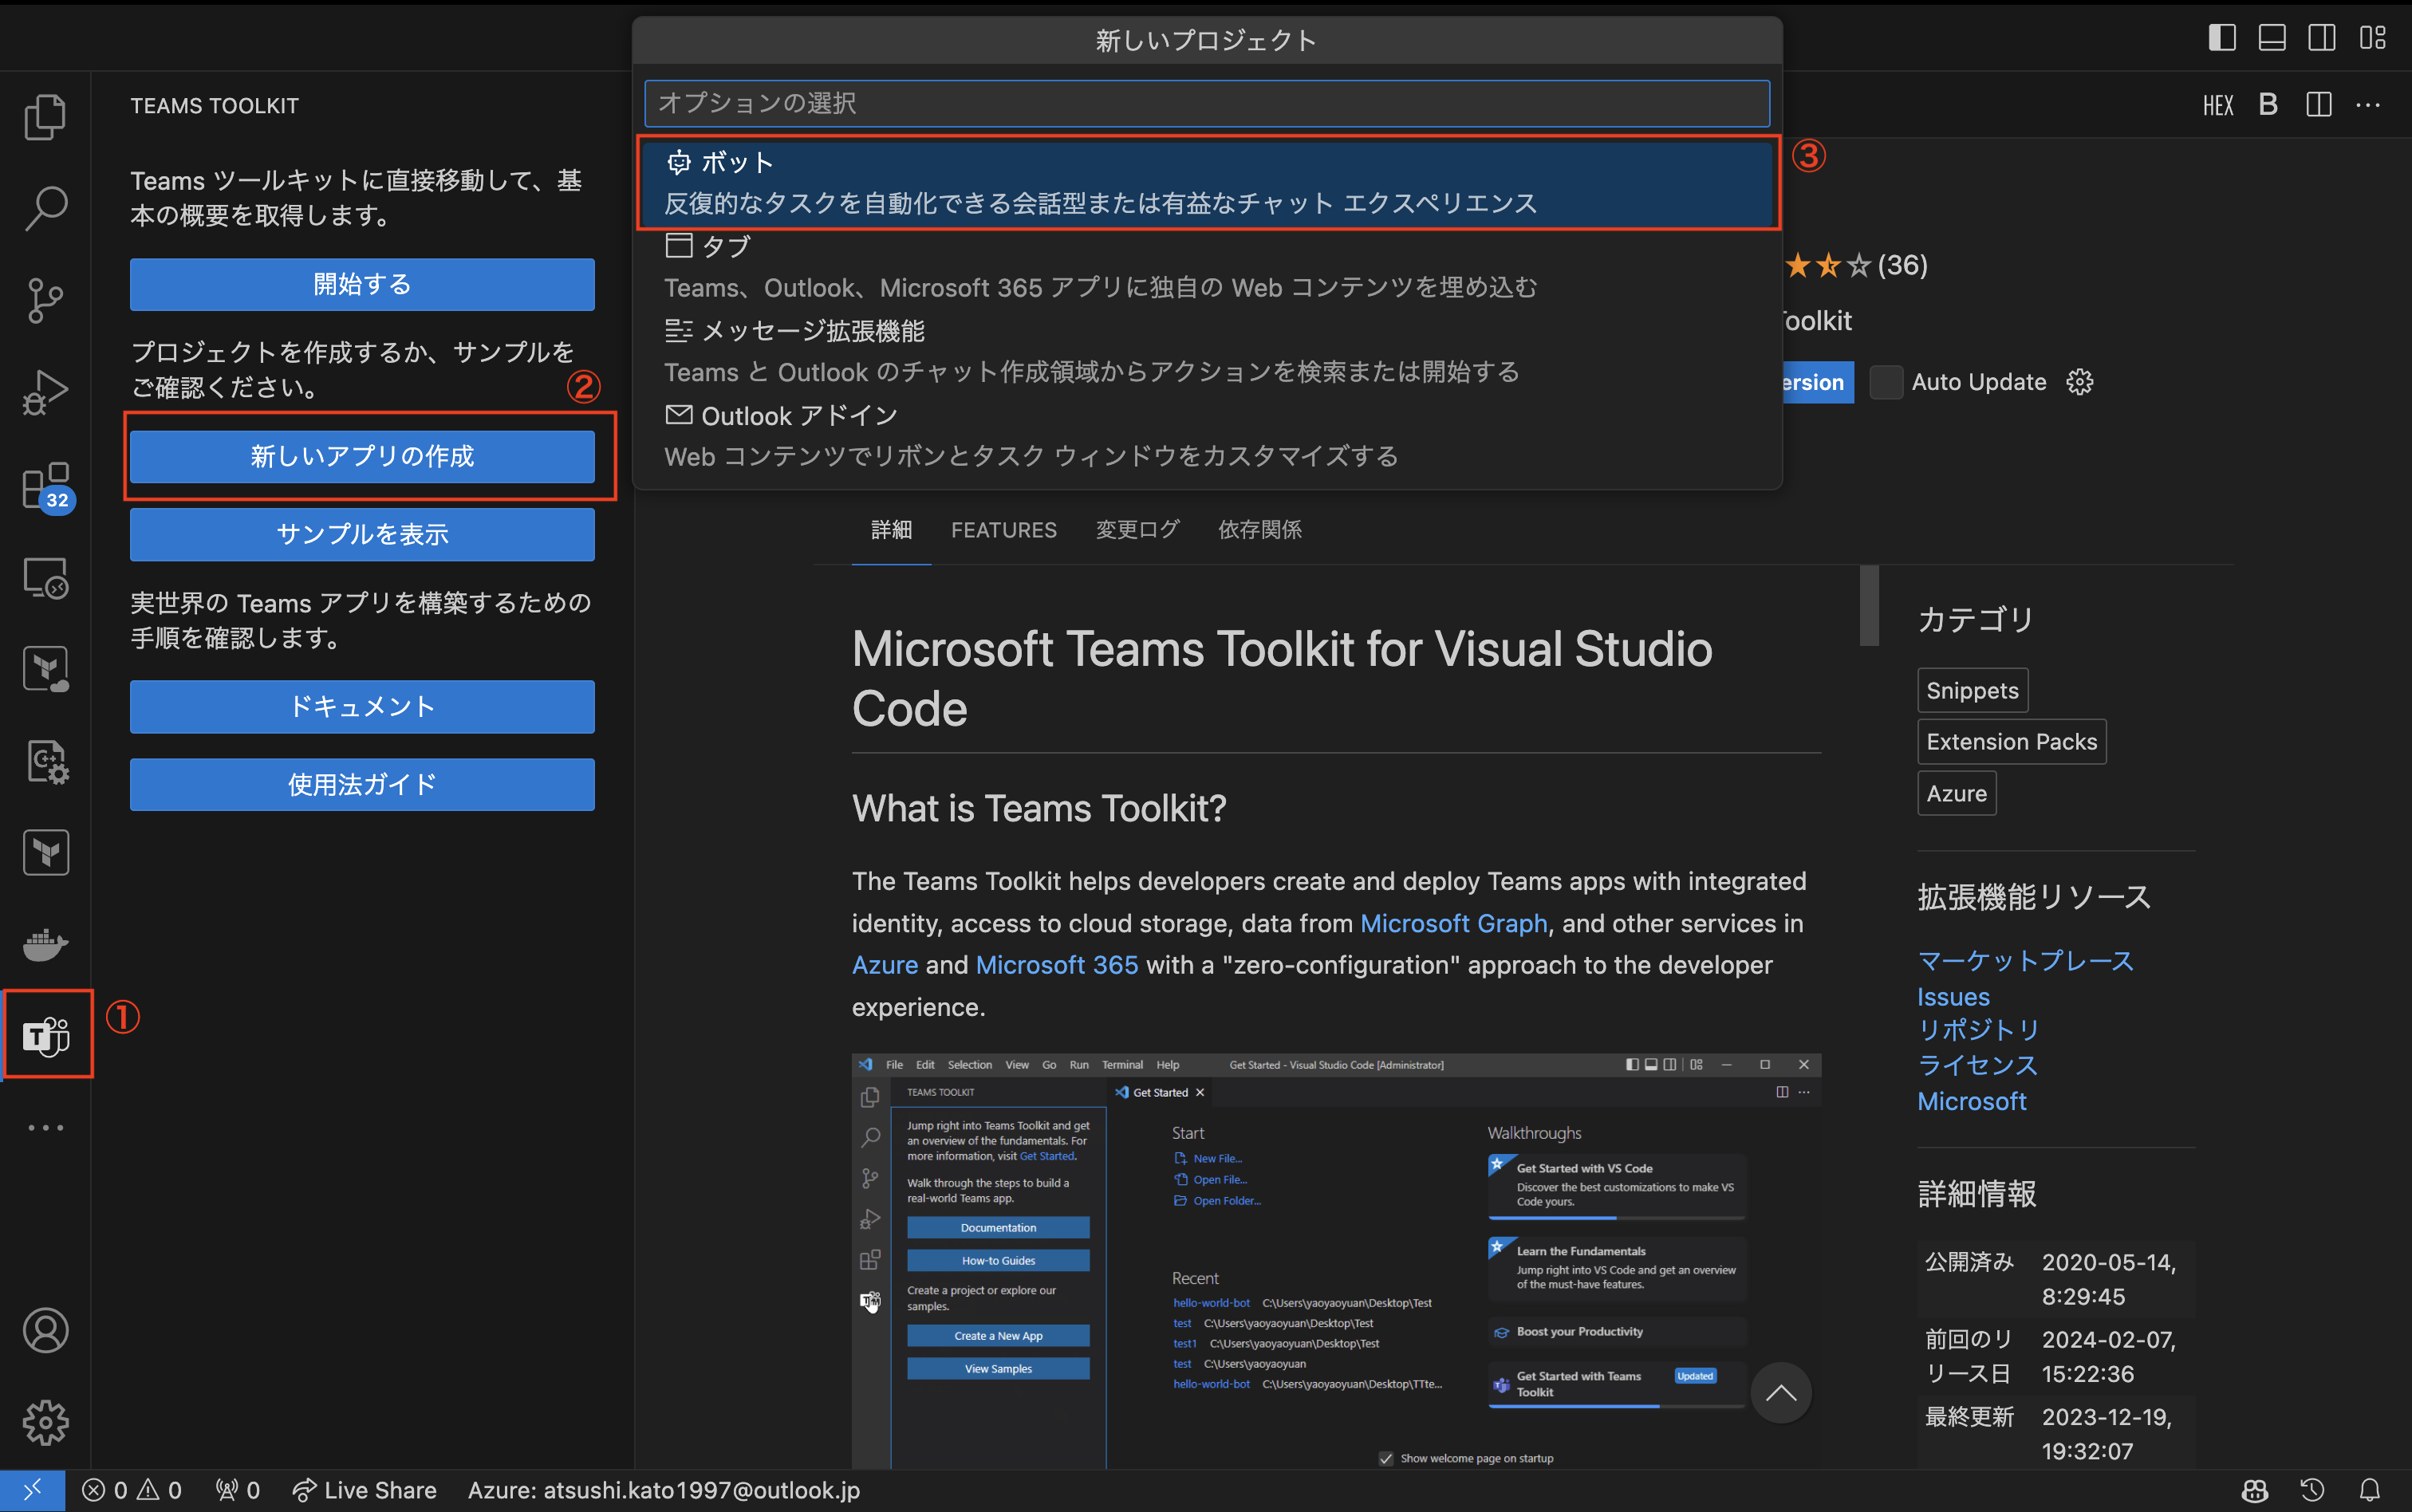The width and height of the screenshot is (2412, 1512).
Task: Open the Explorer view in activity bar
Action: point(45,117)
